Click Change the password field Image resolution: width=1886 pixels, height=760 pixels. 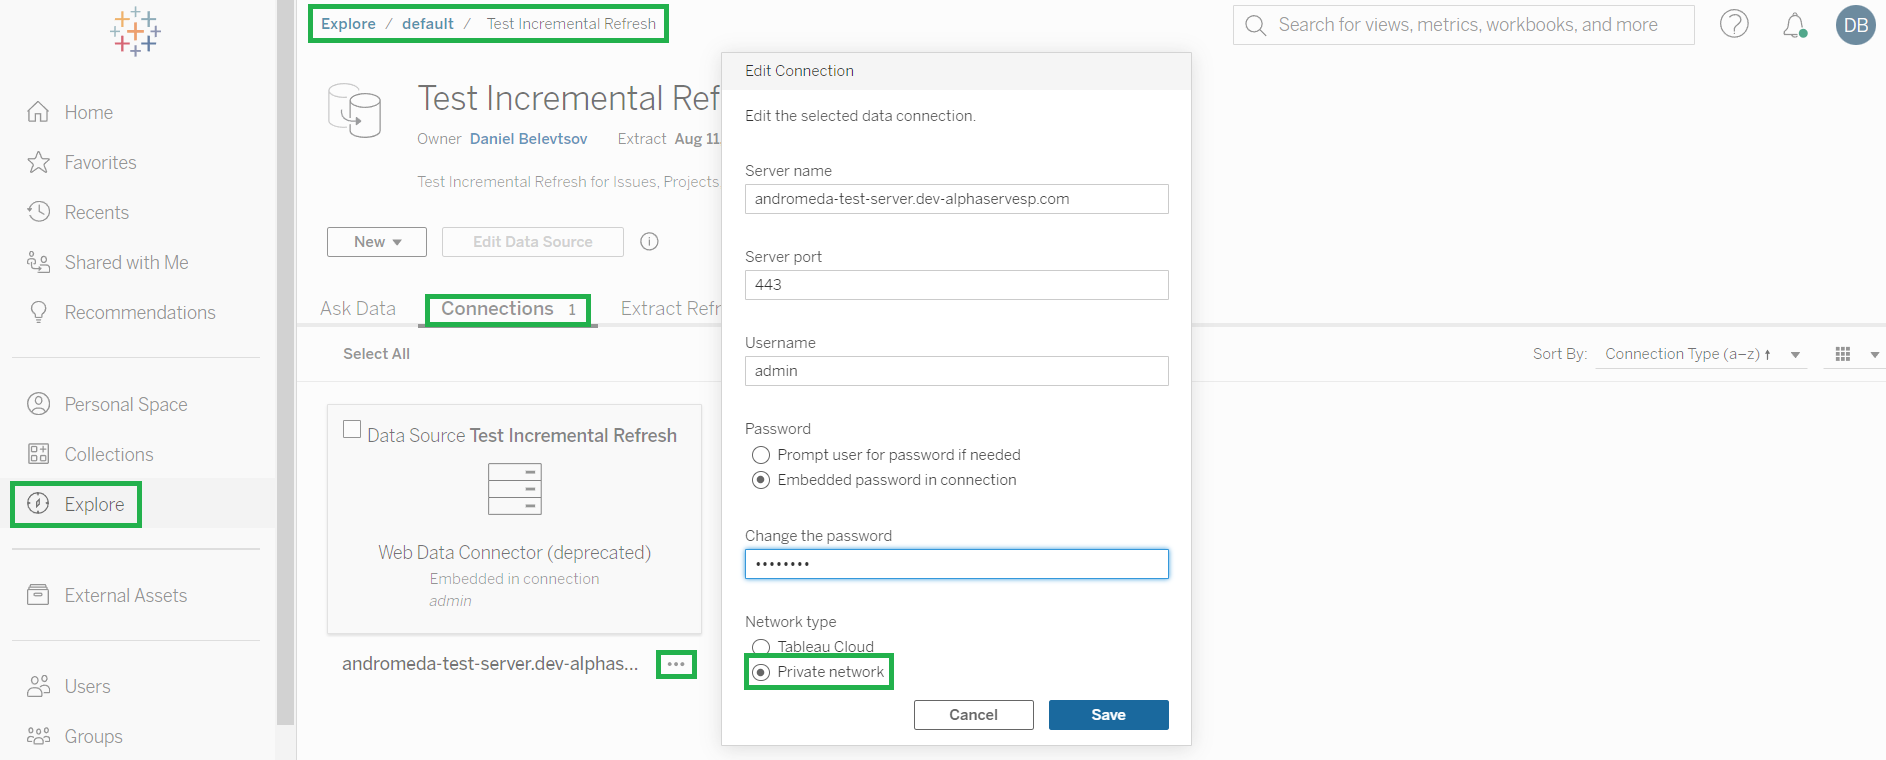(x=957, y=564)
